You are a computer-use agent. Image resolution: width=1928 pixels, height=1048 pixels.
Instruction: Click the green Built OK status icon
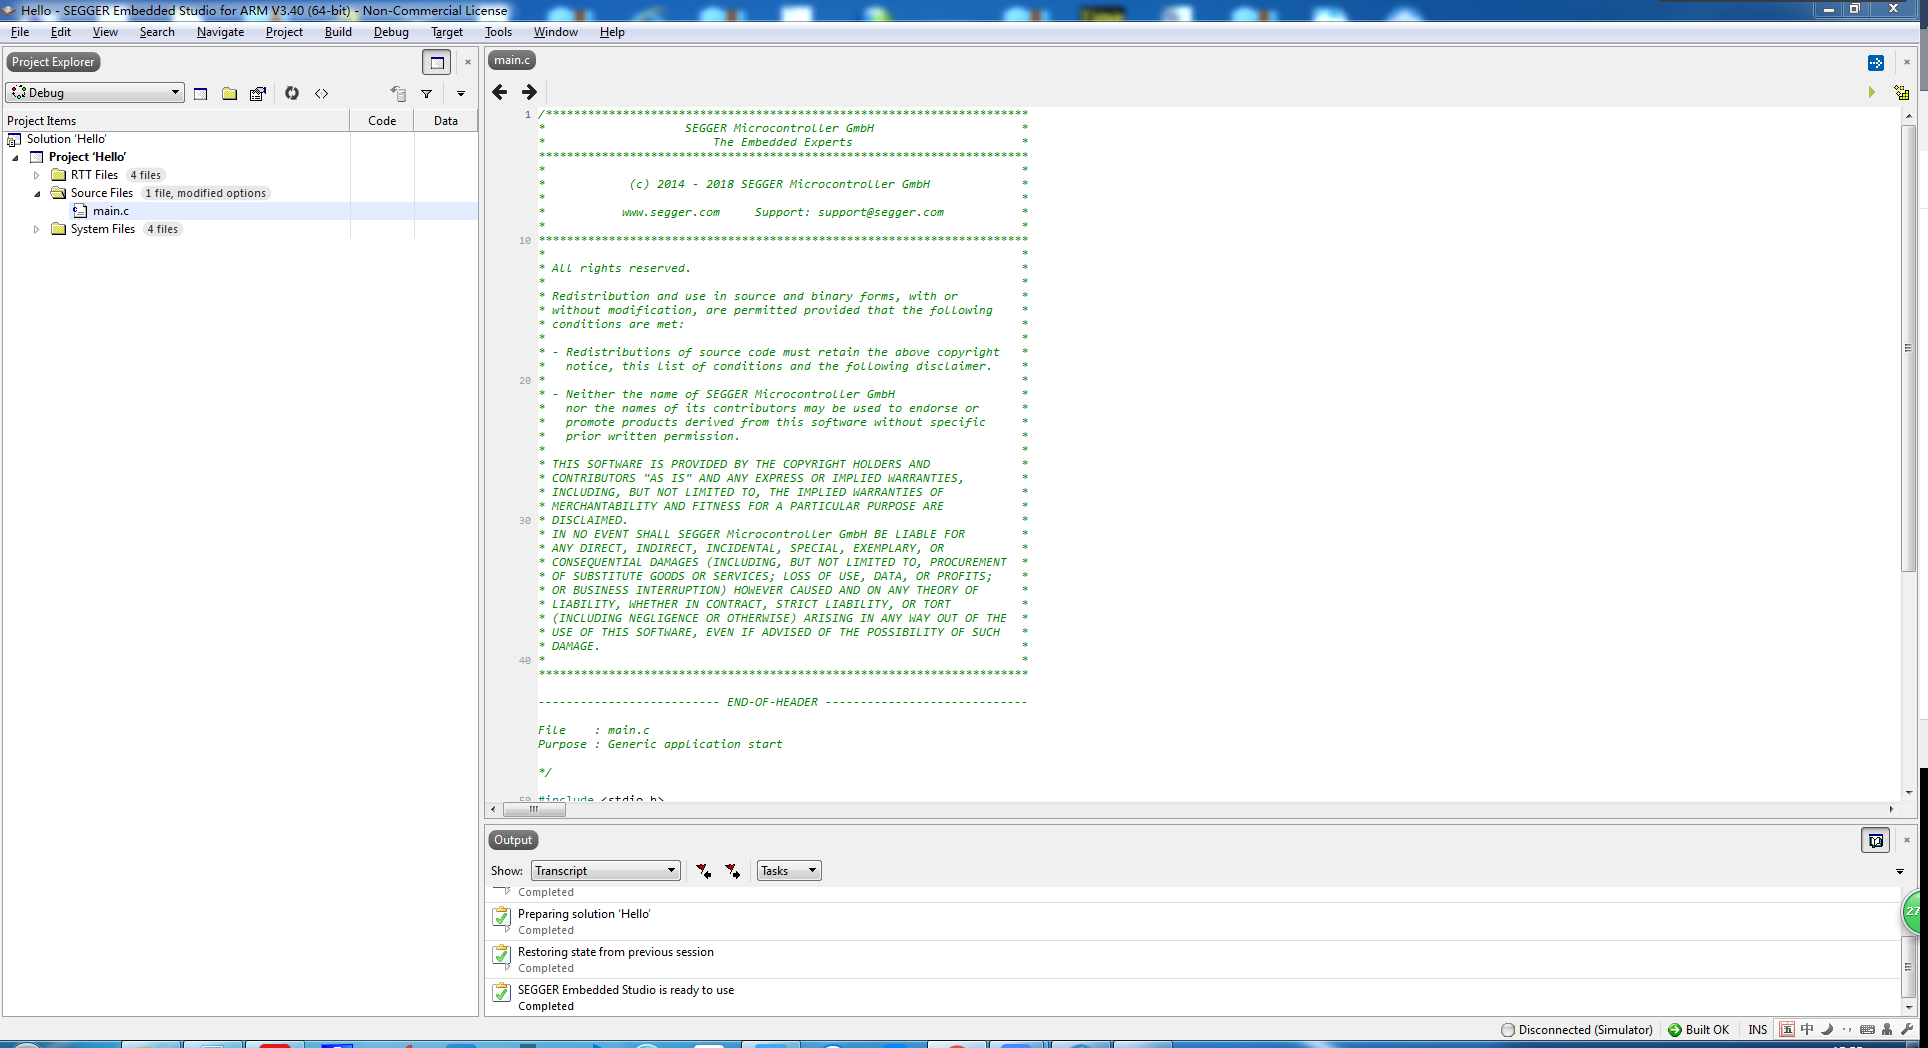1674,1030
